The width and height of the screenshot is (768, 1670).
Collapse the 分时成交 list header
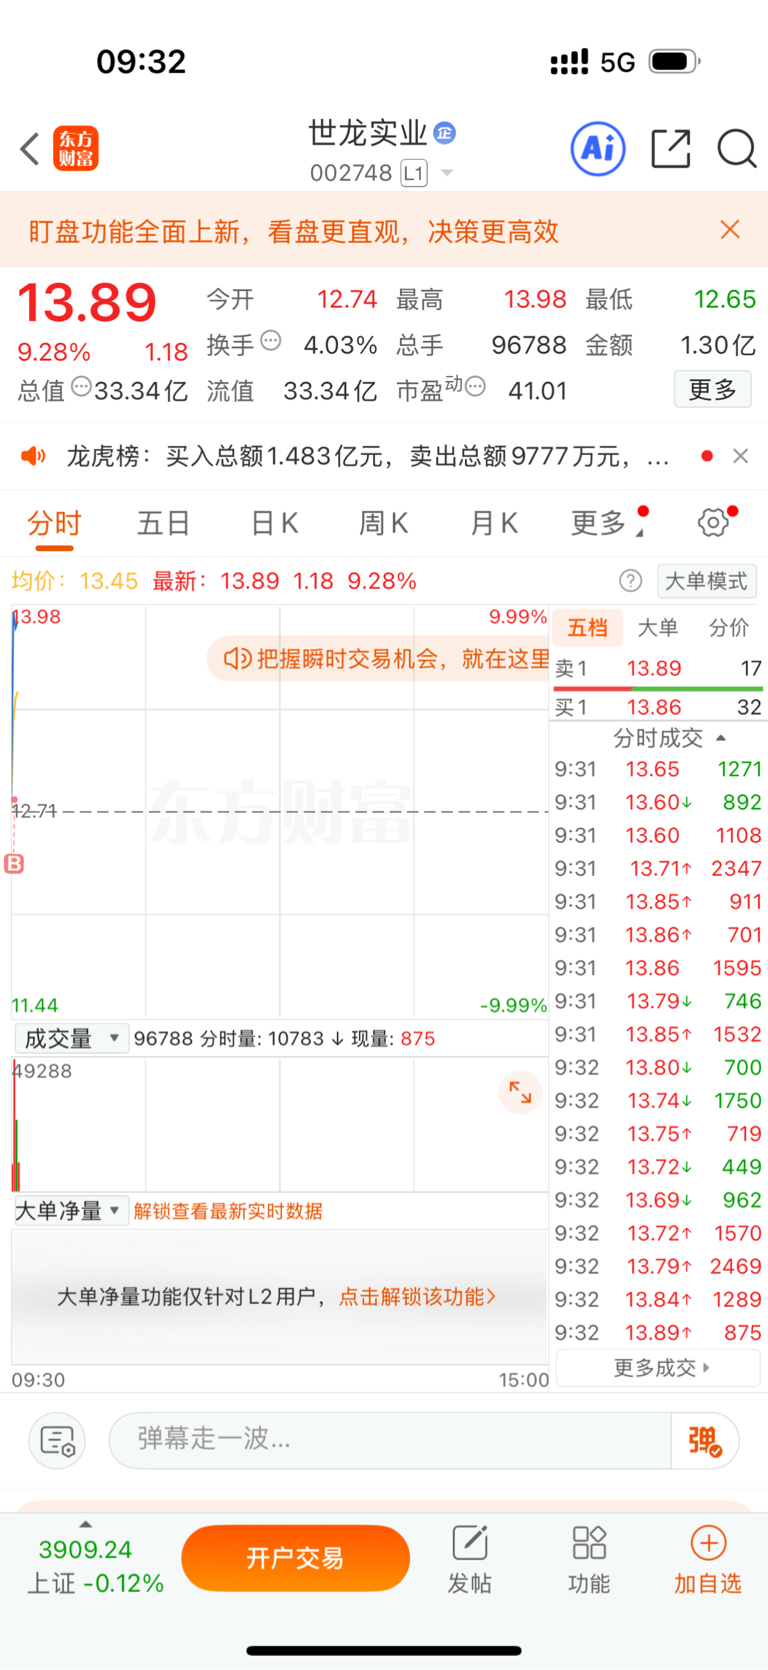click(668, 738)
